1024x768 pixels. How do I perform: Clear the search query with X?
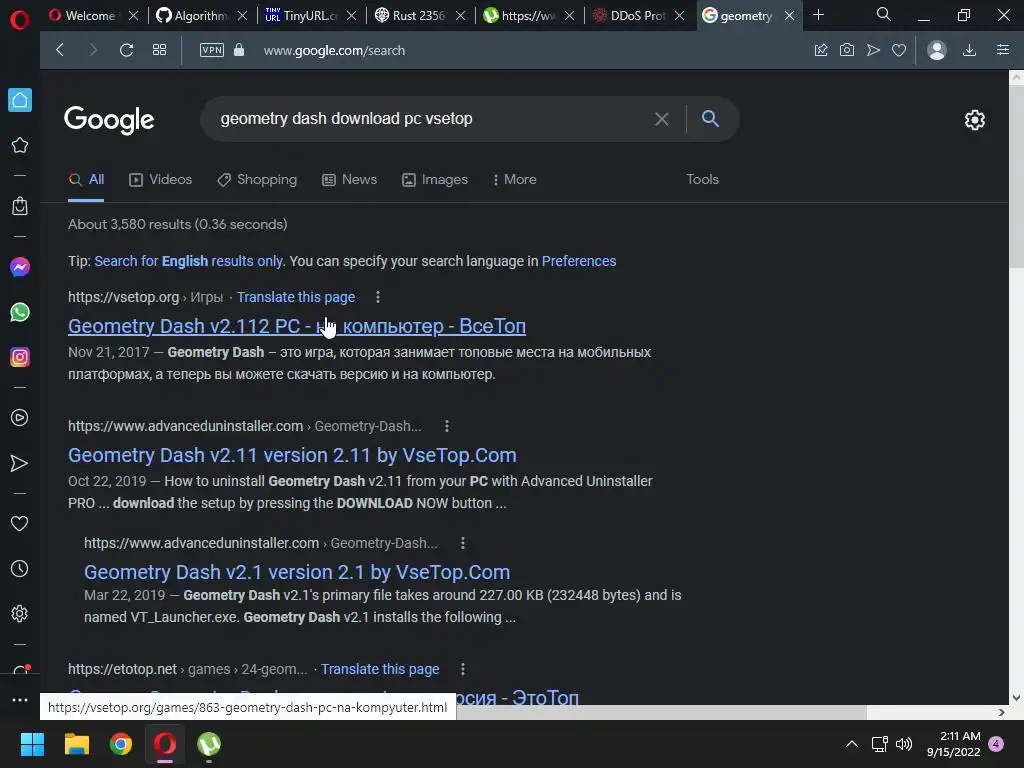662,119
